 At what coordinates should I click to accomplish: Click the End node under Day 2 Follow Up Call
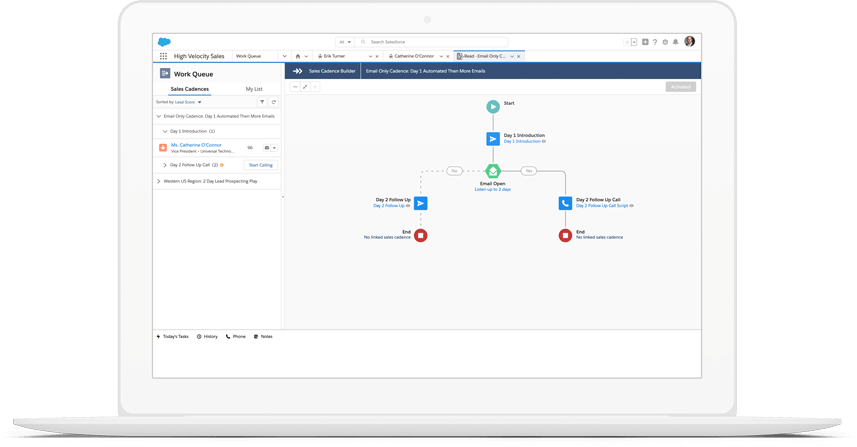(565, 236)
